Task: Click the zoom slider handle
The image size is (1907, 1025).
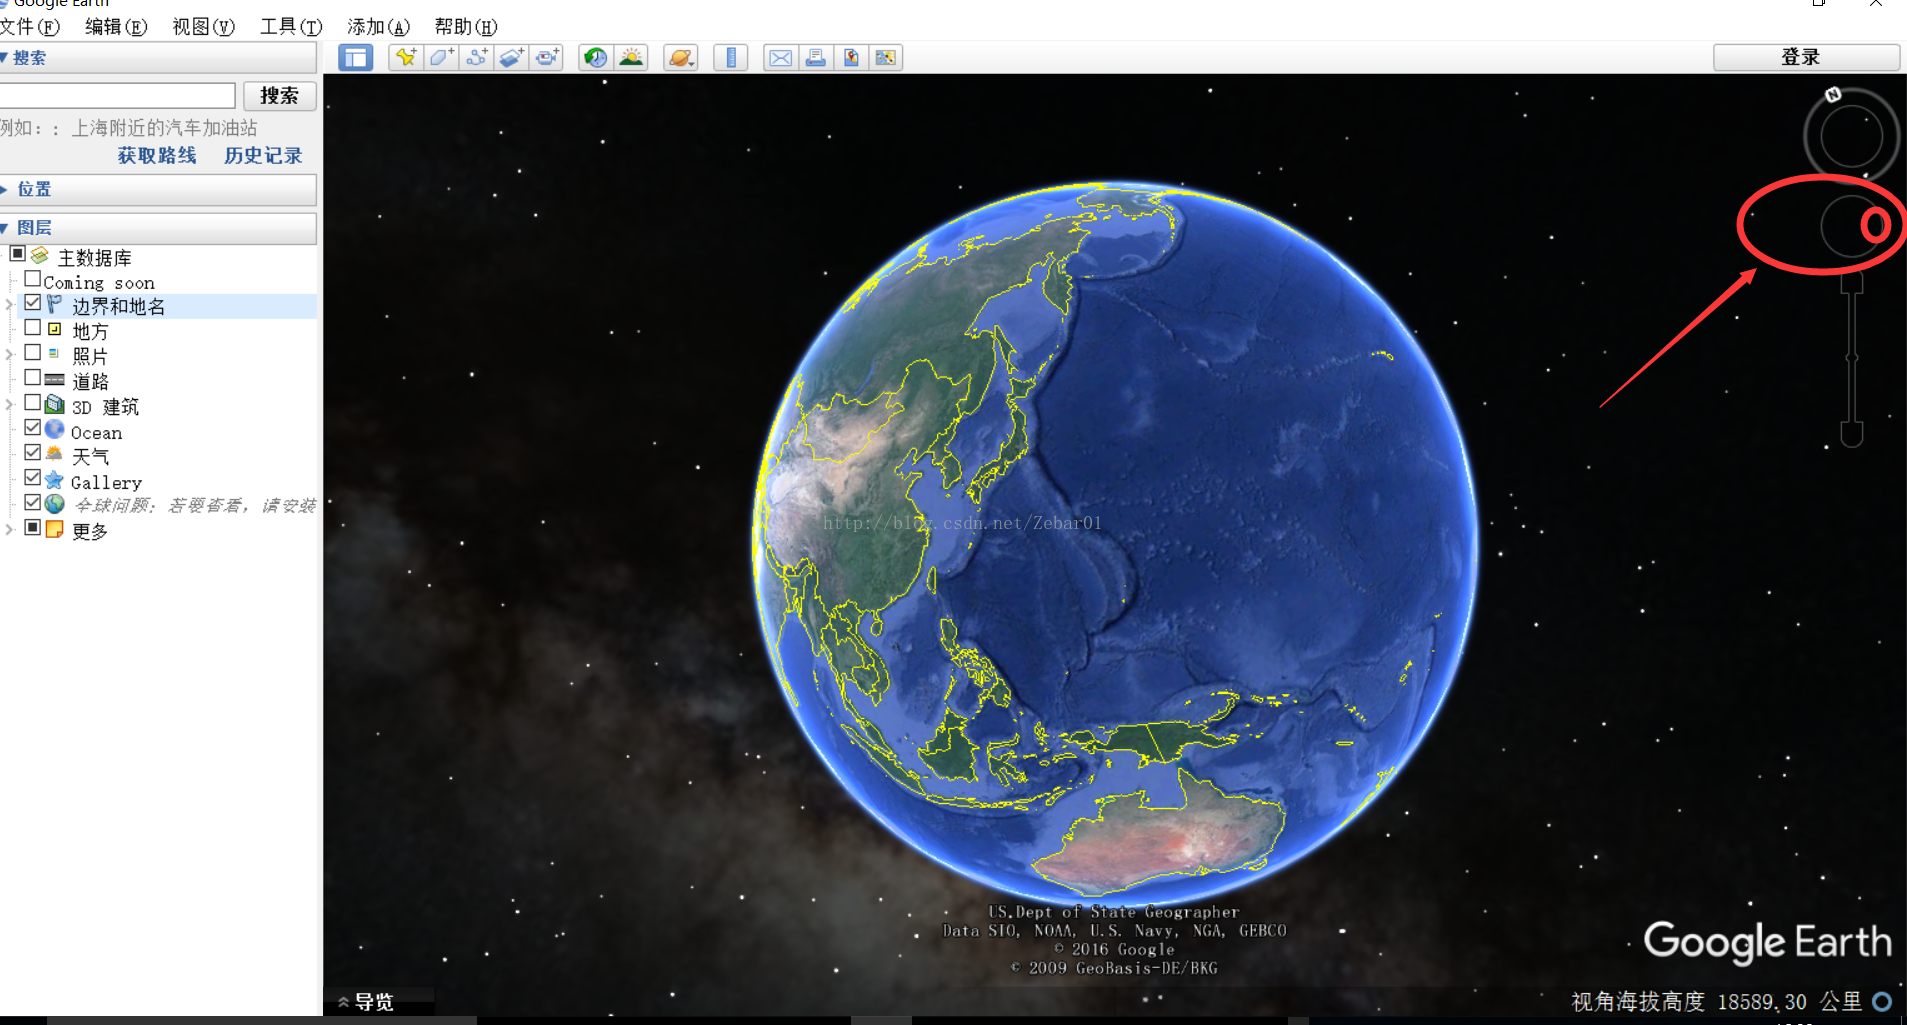Action: pyautogui.click(x=1852, y=357)
